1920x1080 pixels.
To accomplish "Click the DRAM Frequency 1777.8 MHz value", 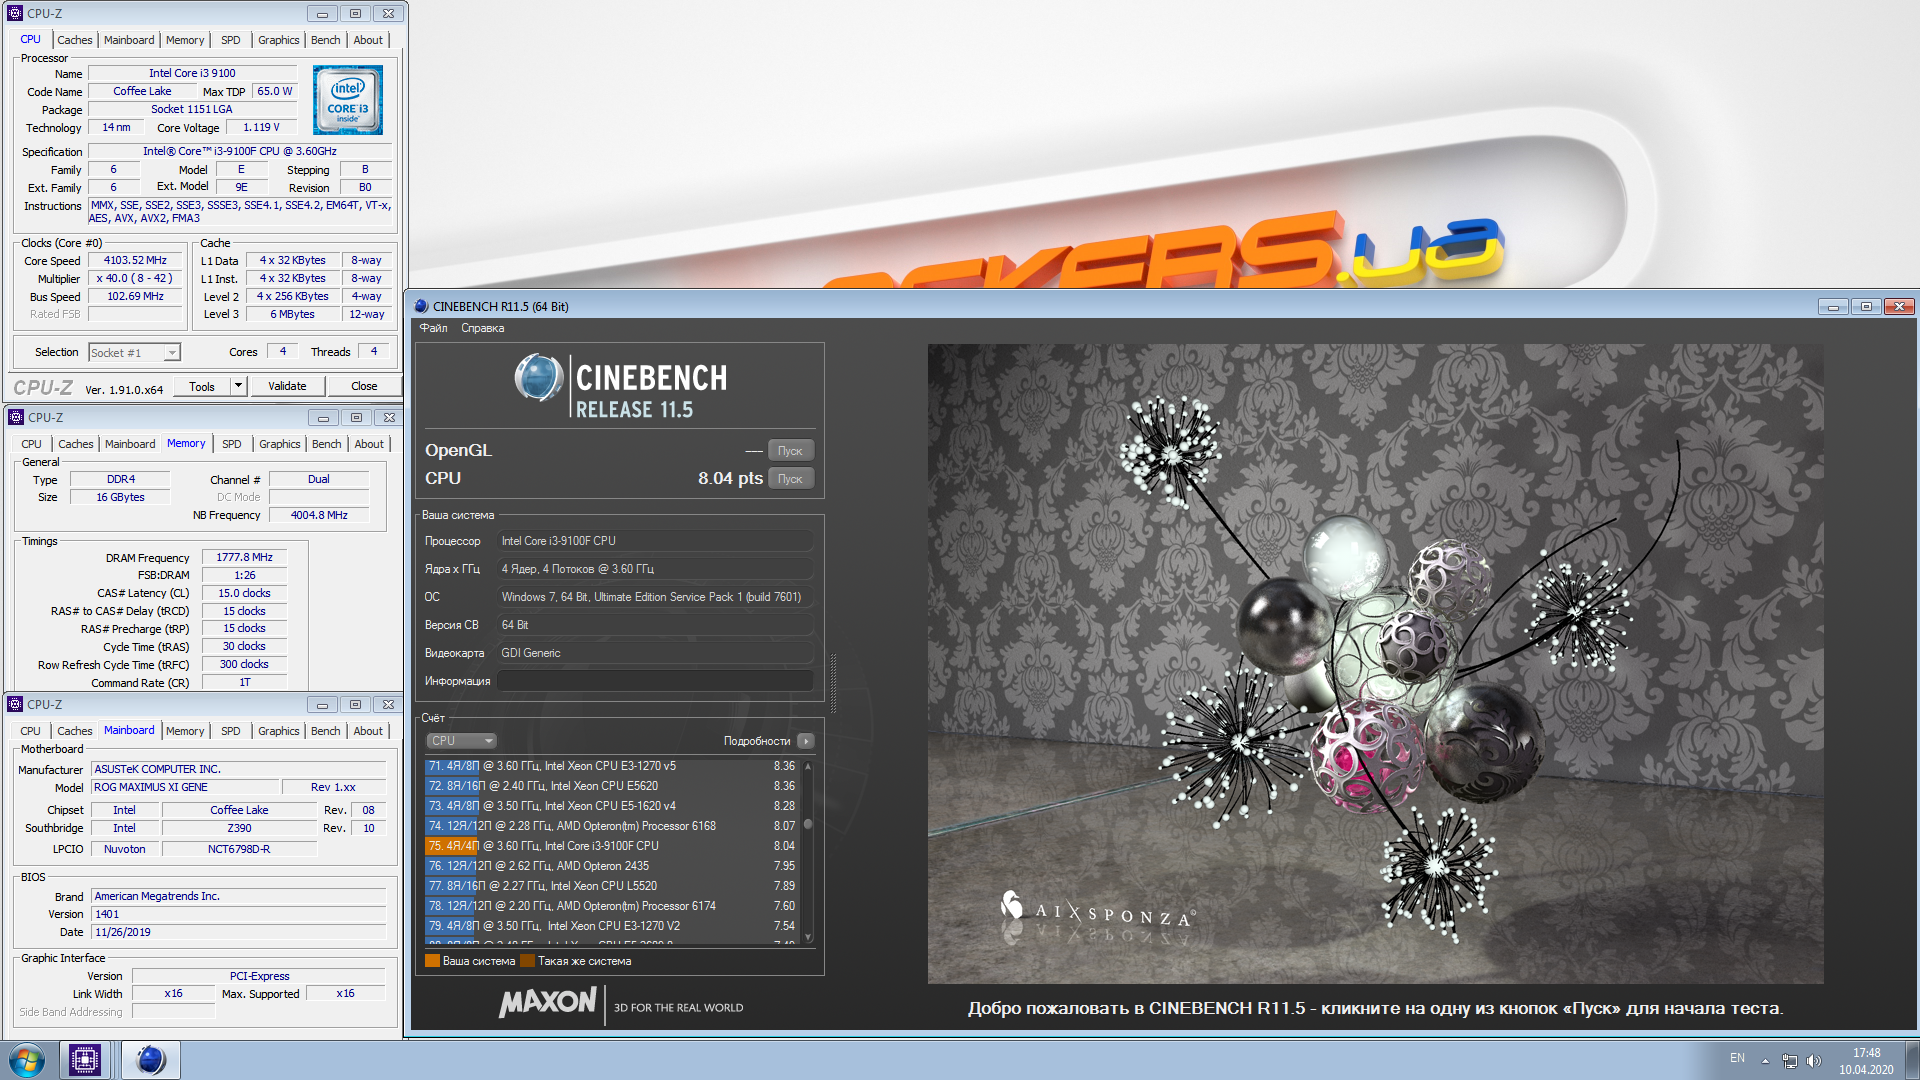I will pos(244,557).
